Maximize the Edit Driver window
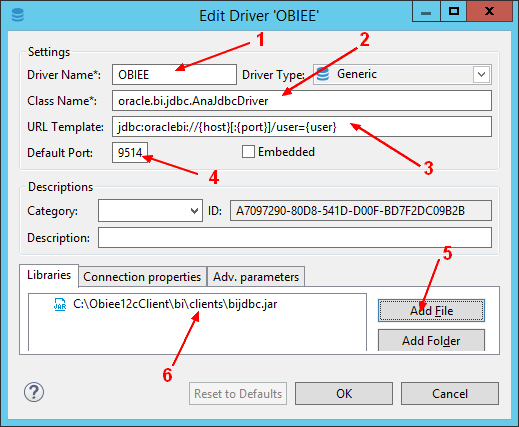 point(454,12)
